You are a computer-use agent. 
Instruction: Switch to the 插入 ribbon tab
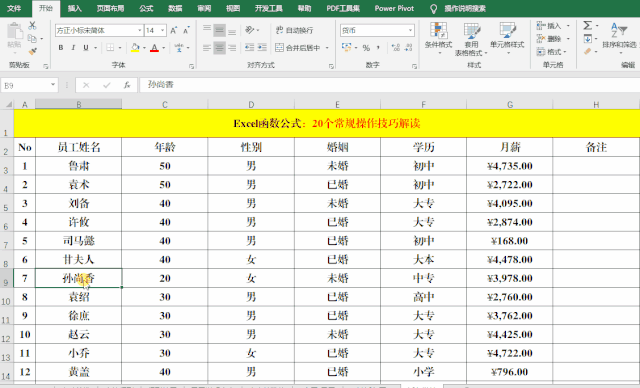pos(74,8)
